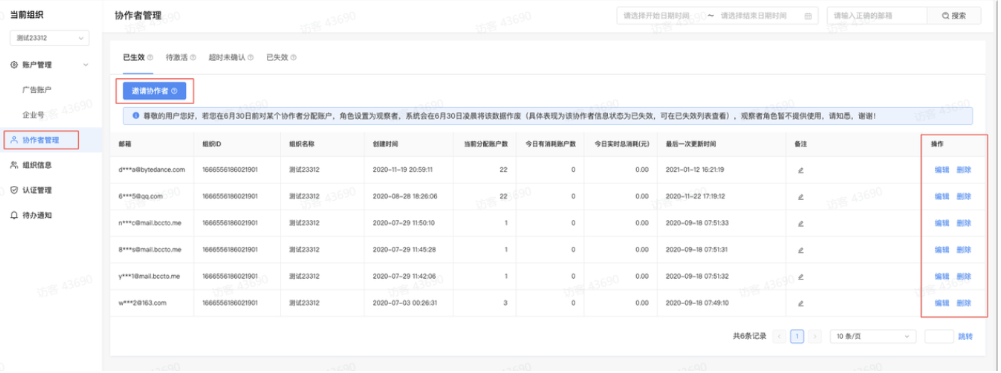Click the info icon in the notice banner
This screenshot has width=1001, height=373.
click(136, 116)
